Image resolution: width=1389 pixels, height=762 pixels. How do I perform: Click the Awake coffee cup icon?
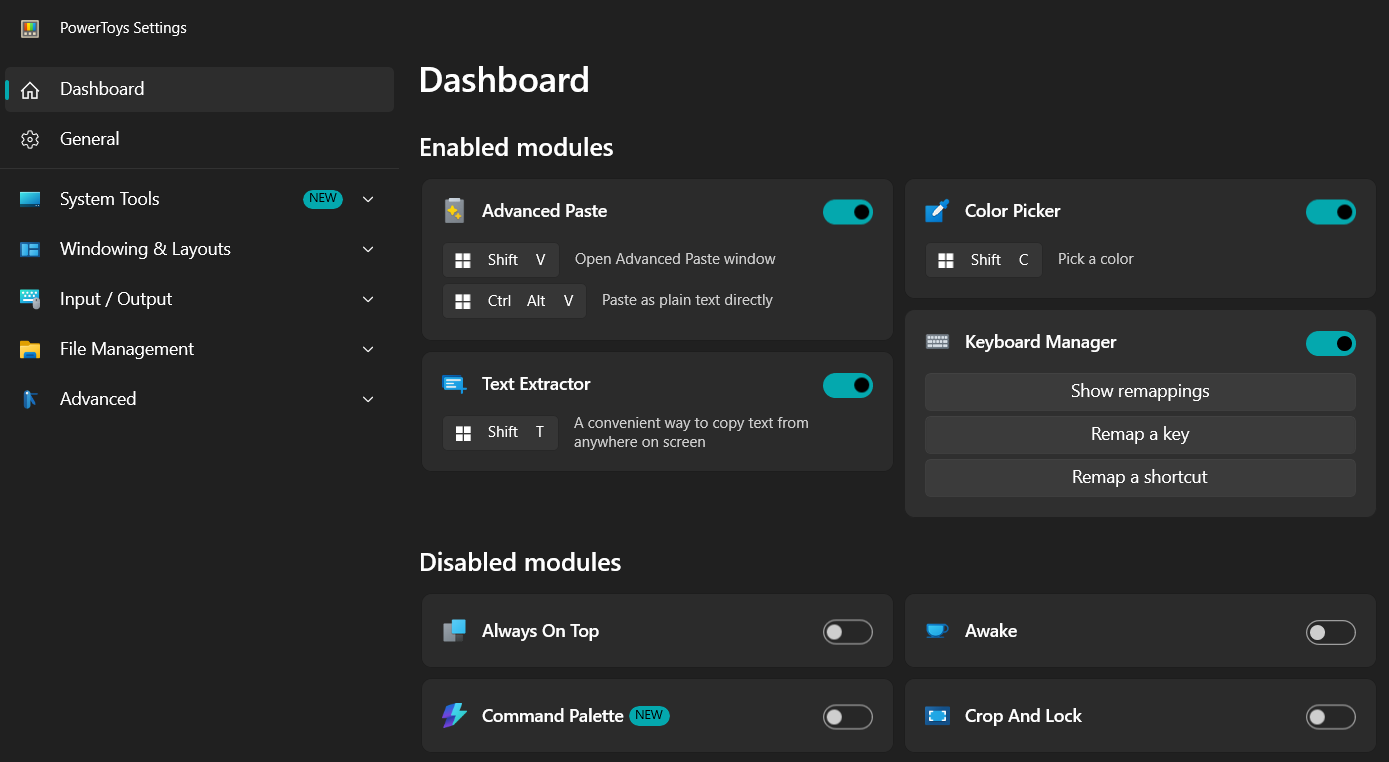click(937, 631)
